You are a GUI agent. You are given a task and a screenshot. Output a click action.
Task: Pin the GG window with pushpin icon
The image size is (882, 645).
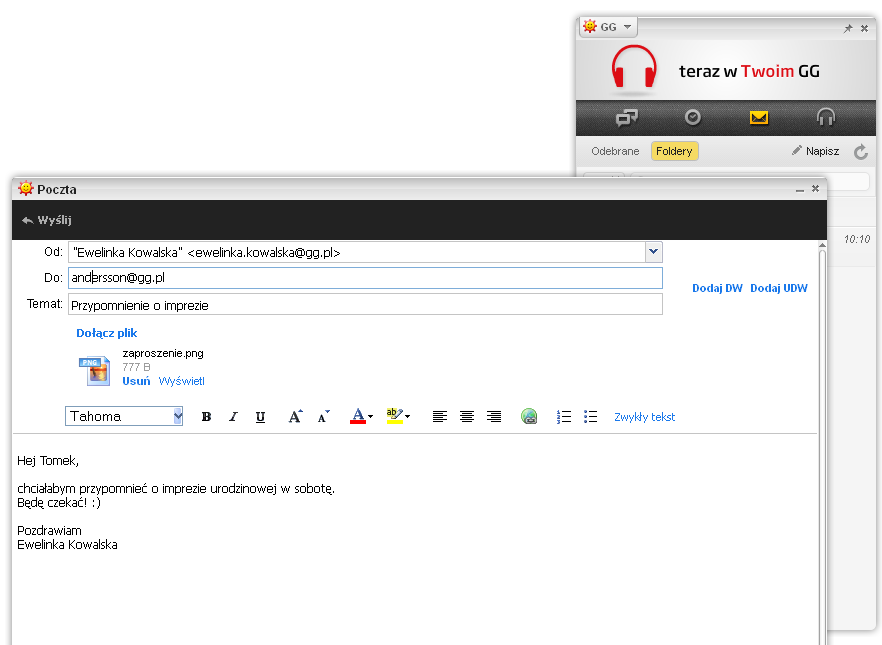pyautogui.click(x=848, y=29)
